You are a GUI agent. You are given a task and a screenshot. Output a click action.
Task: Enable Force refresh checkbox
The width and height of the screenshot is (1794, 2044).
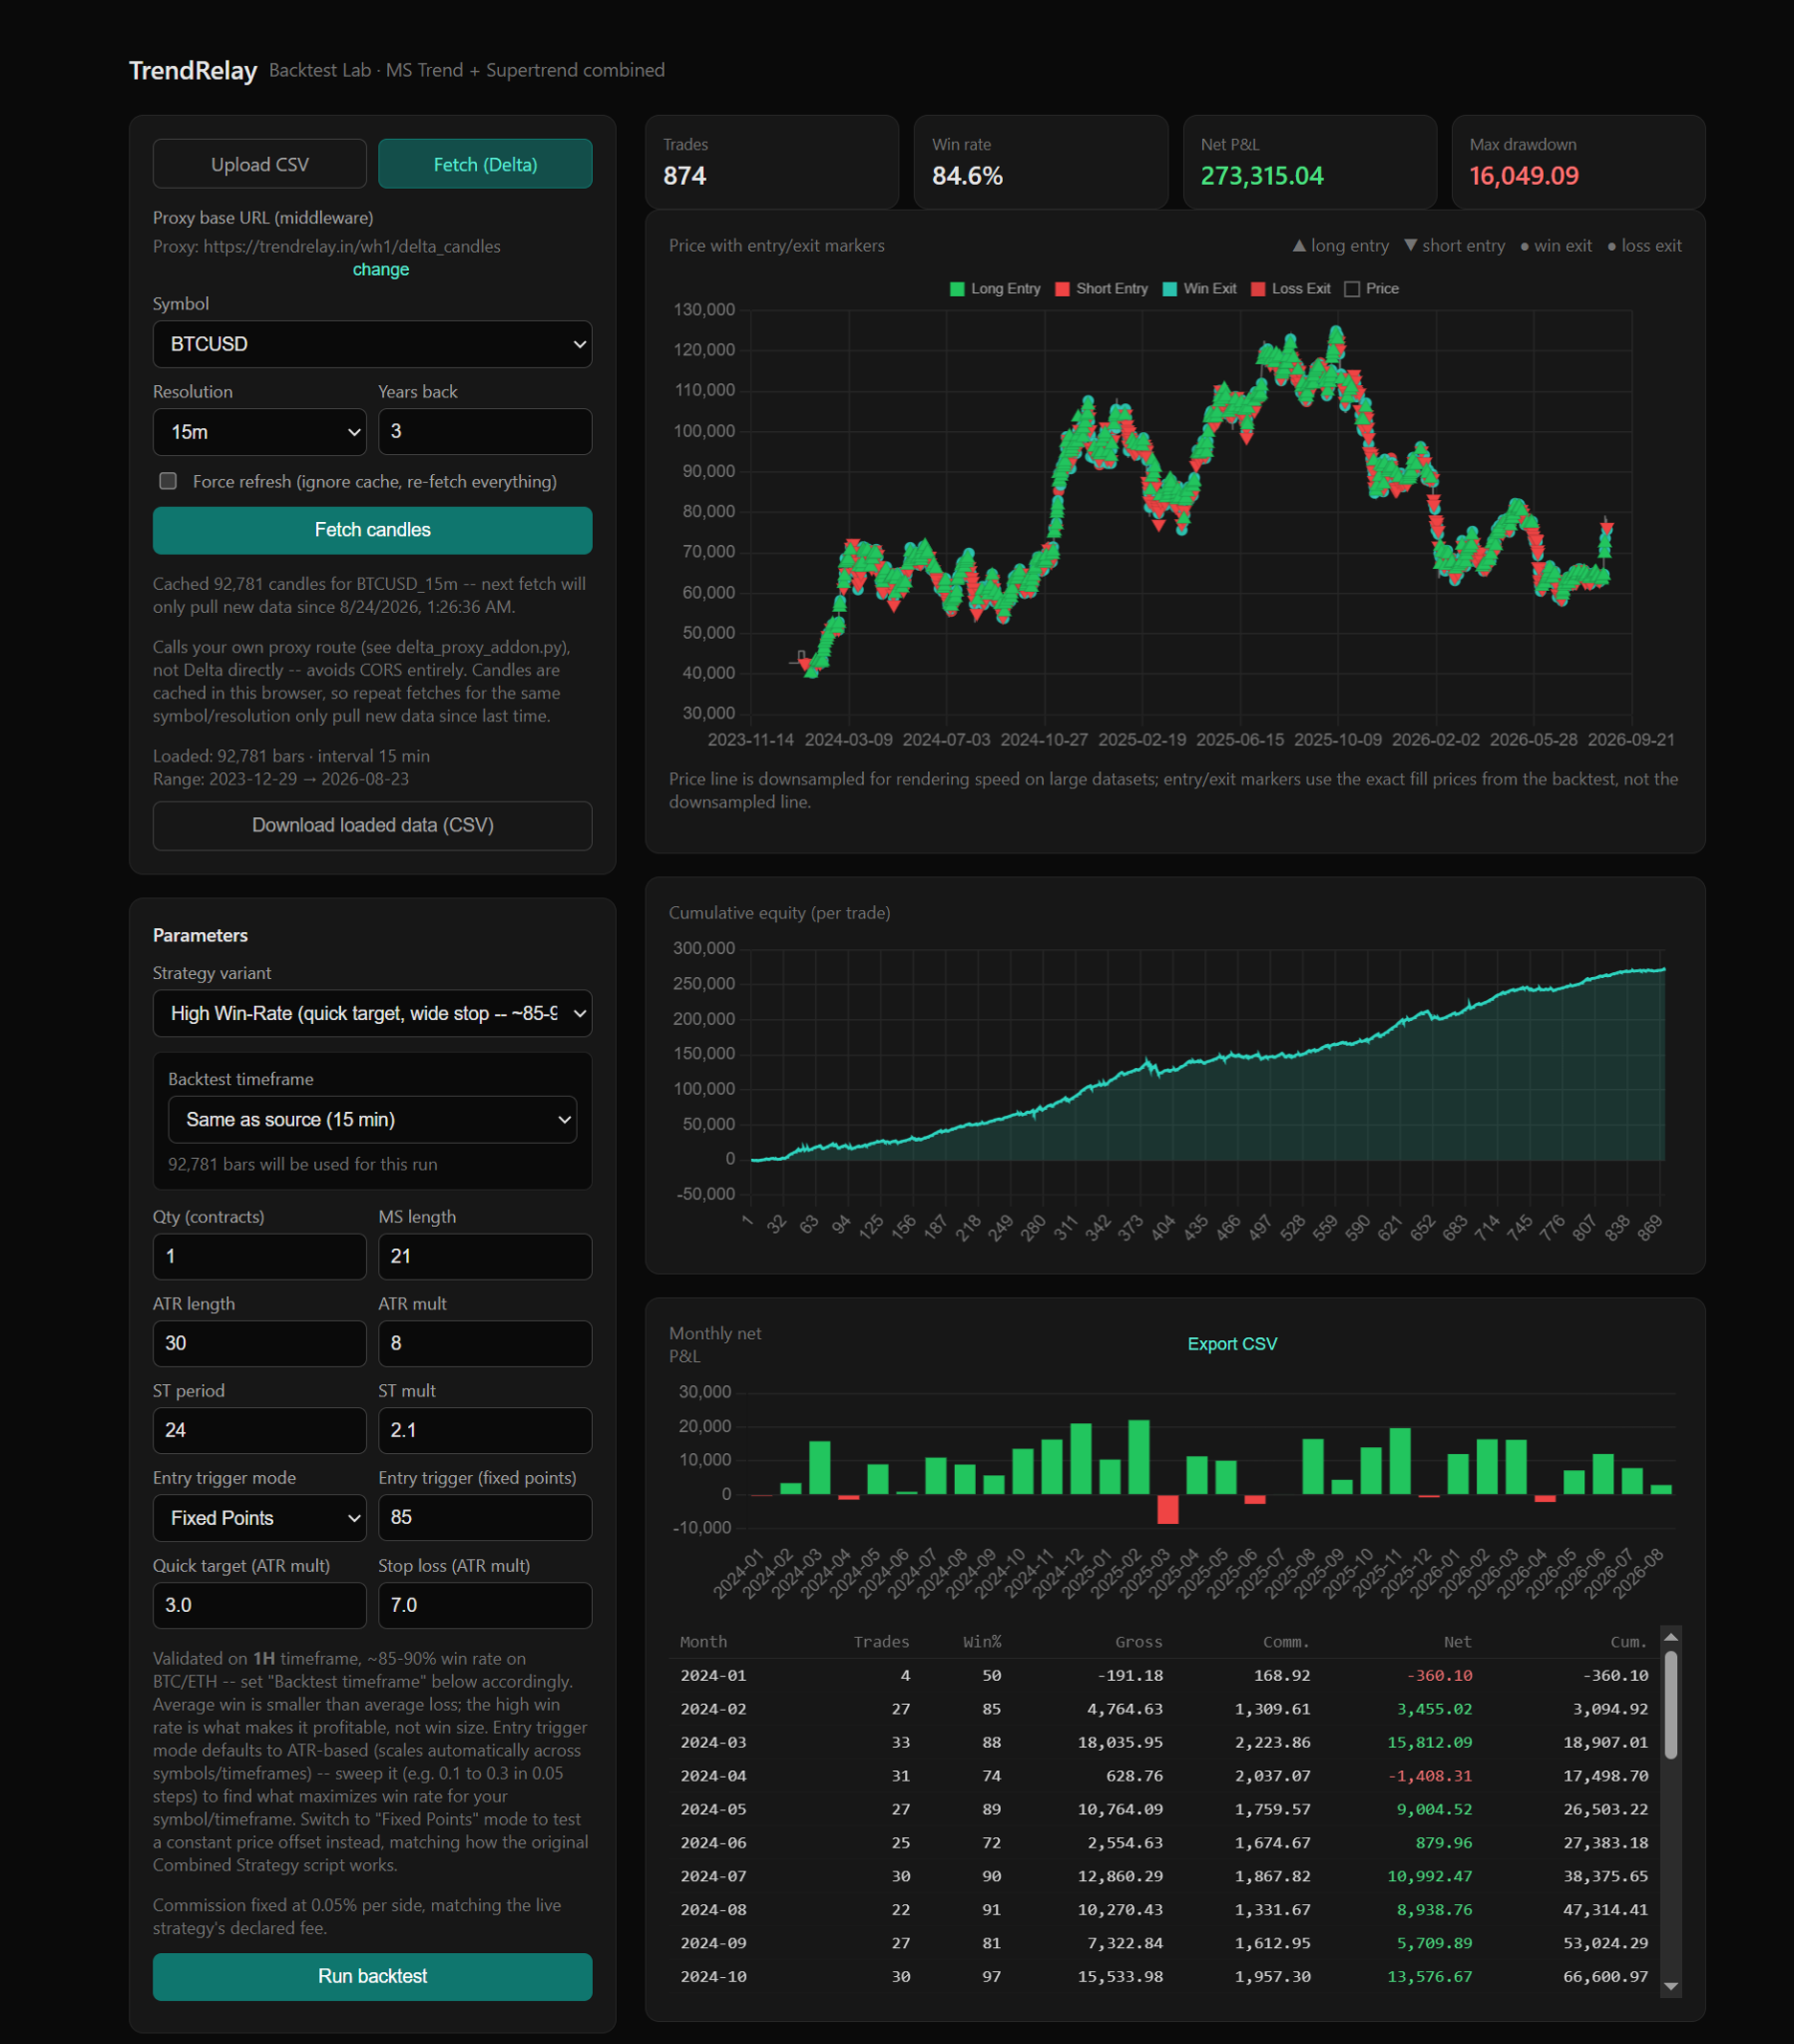(168, 481)
